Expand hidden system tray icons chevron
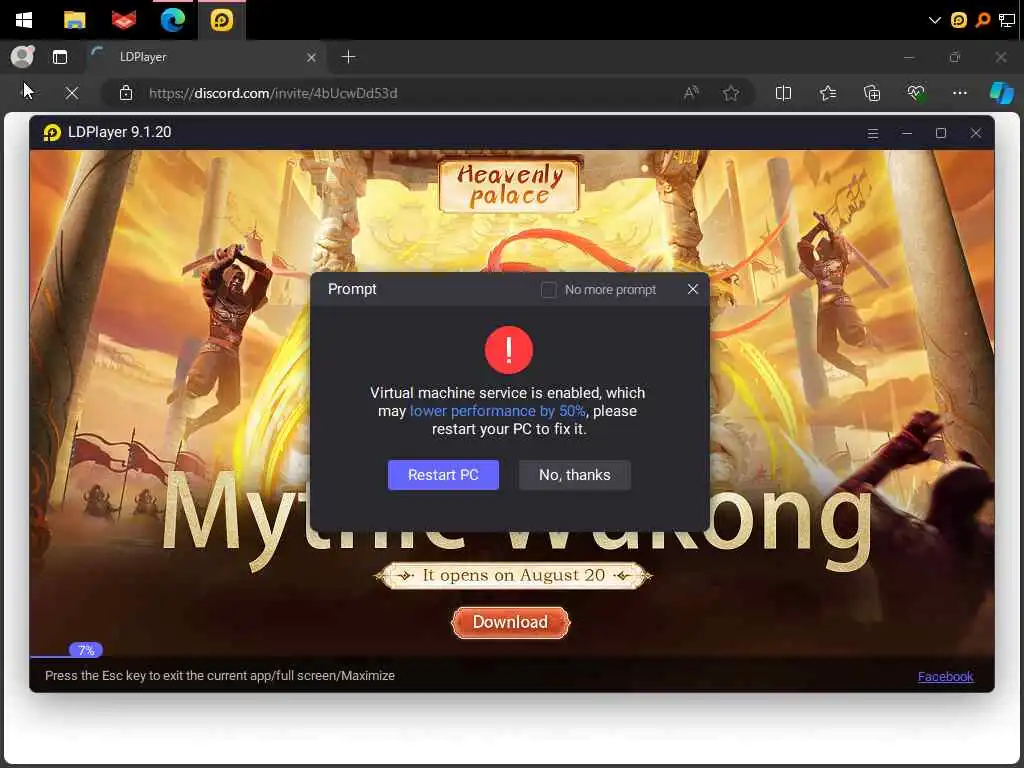This screenshot has height=768, width=1024. (935, 20)
